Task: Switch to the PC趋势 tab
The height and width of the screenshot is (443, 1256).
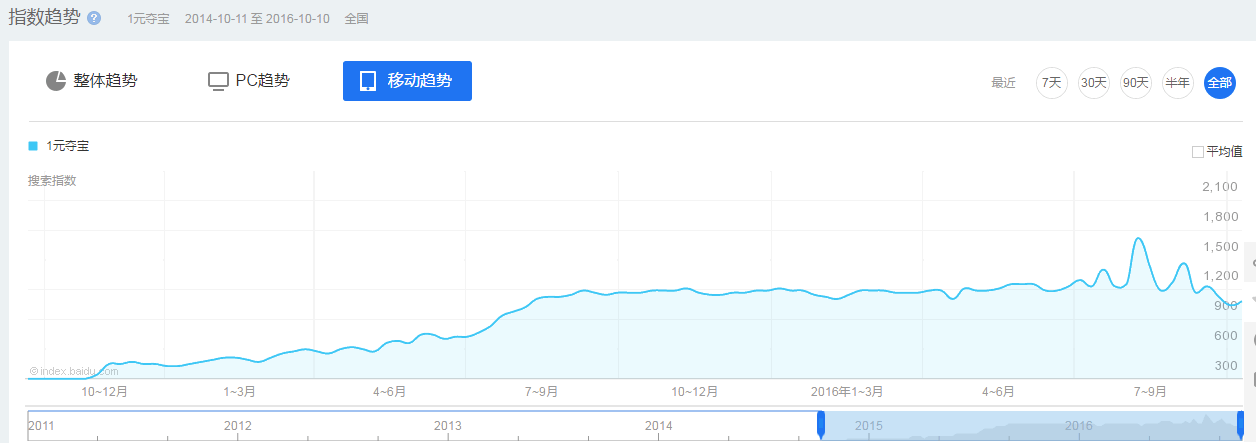Action: point(249,81)
